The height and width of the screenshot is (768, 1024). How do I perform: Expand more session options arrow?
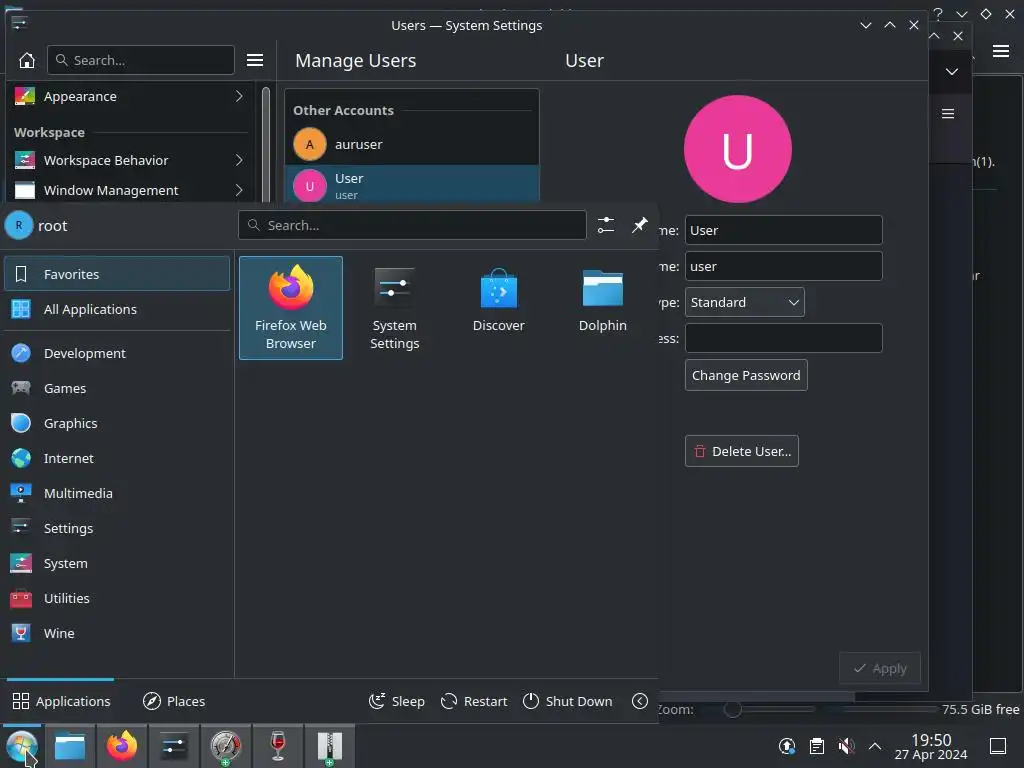pos(640,701)
